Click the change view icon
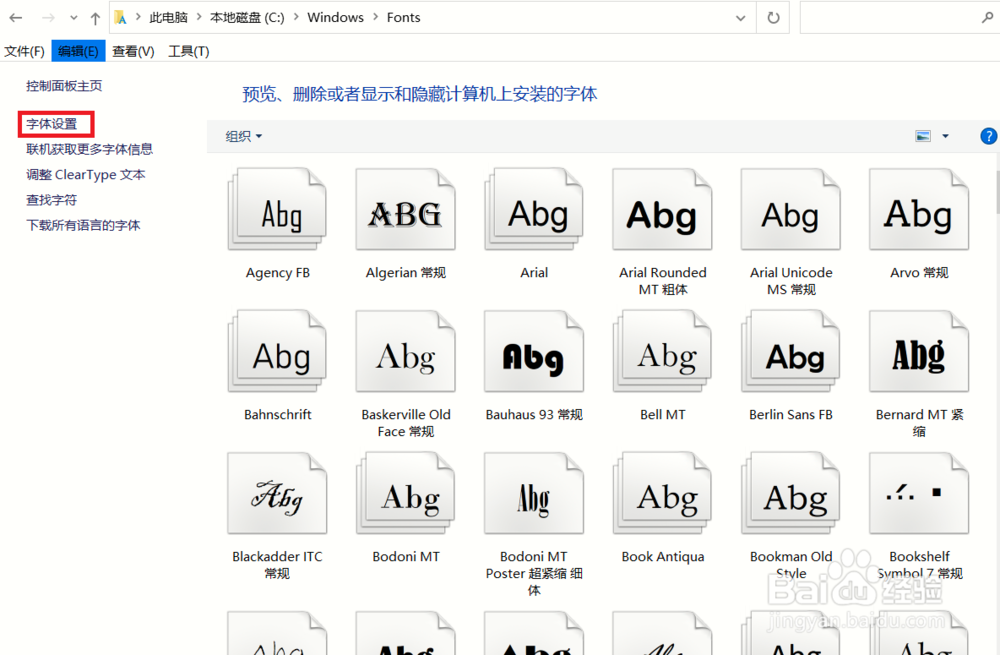Screen dimensions: 1000x655 pos(923,136)
